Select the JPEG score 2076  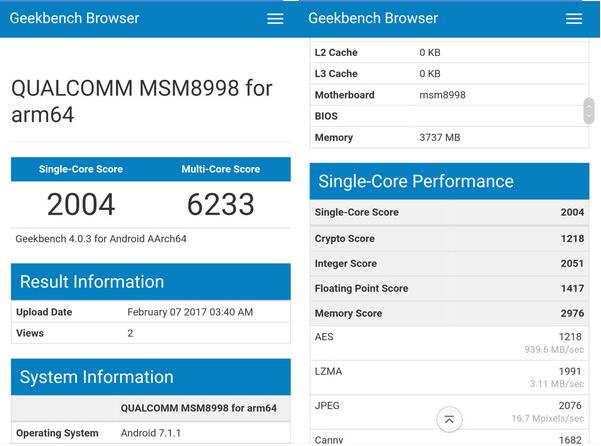[570, 405]
